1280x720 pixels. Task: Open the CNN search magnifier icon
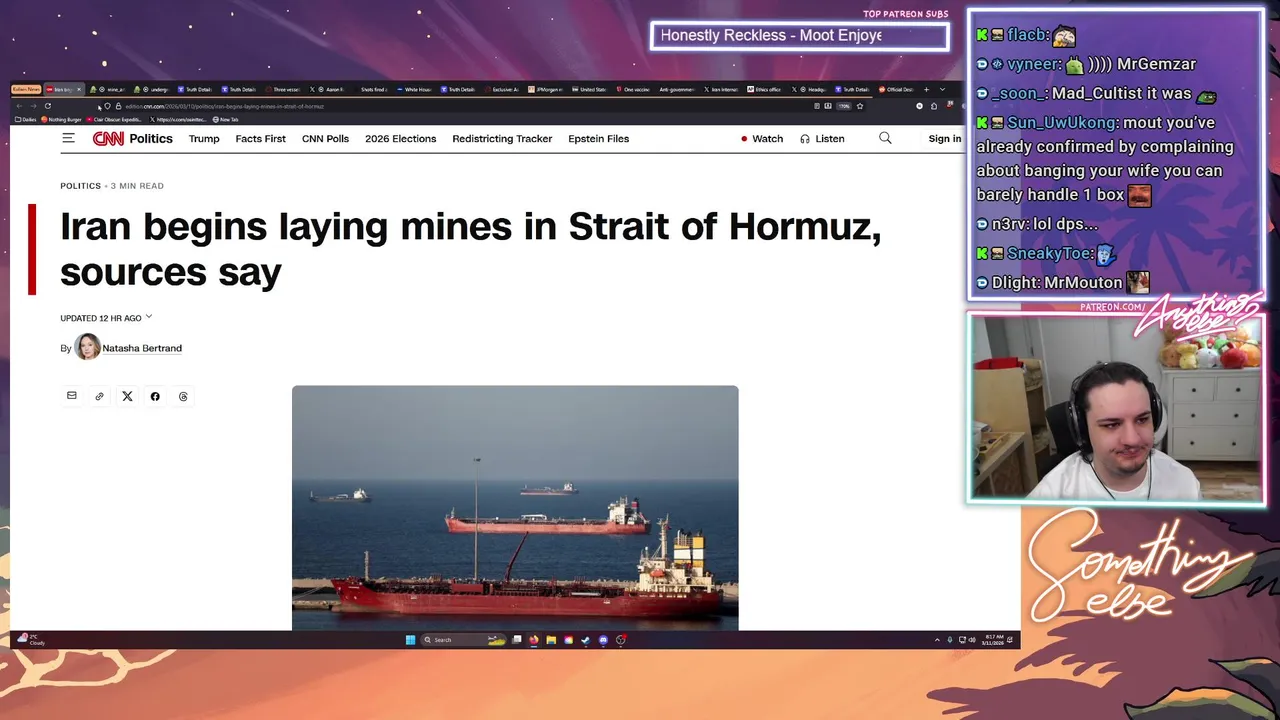point(885,138)
